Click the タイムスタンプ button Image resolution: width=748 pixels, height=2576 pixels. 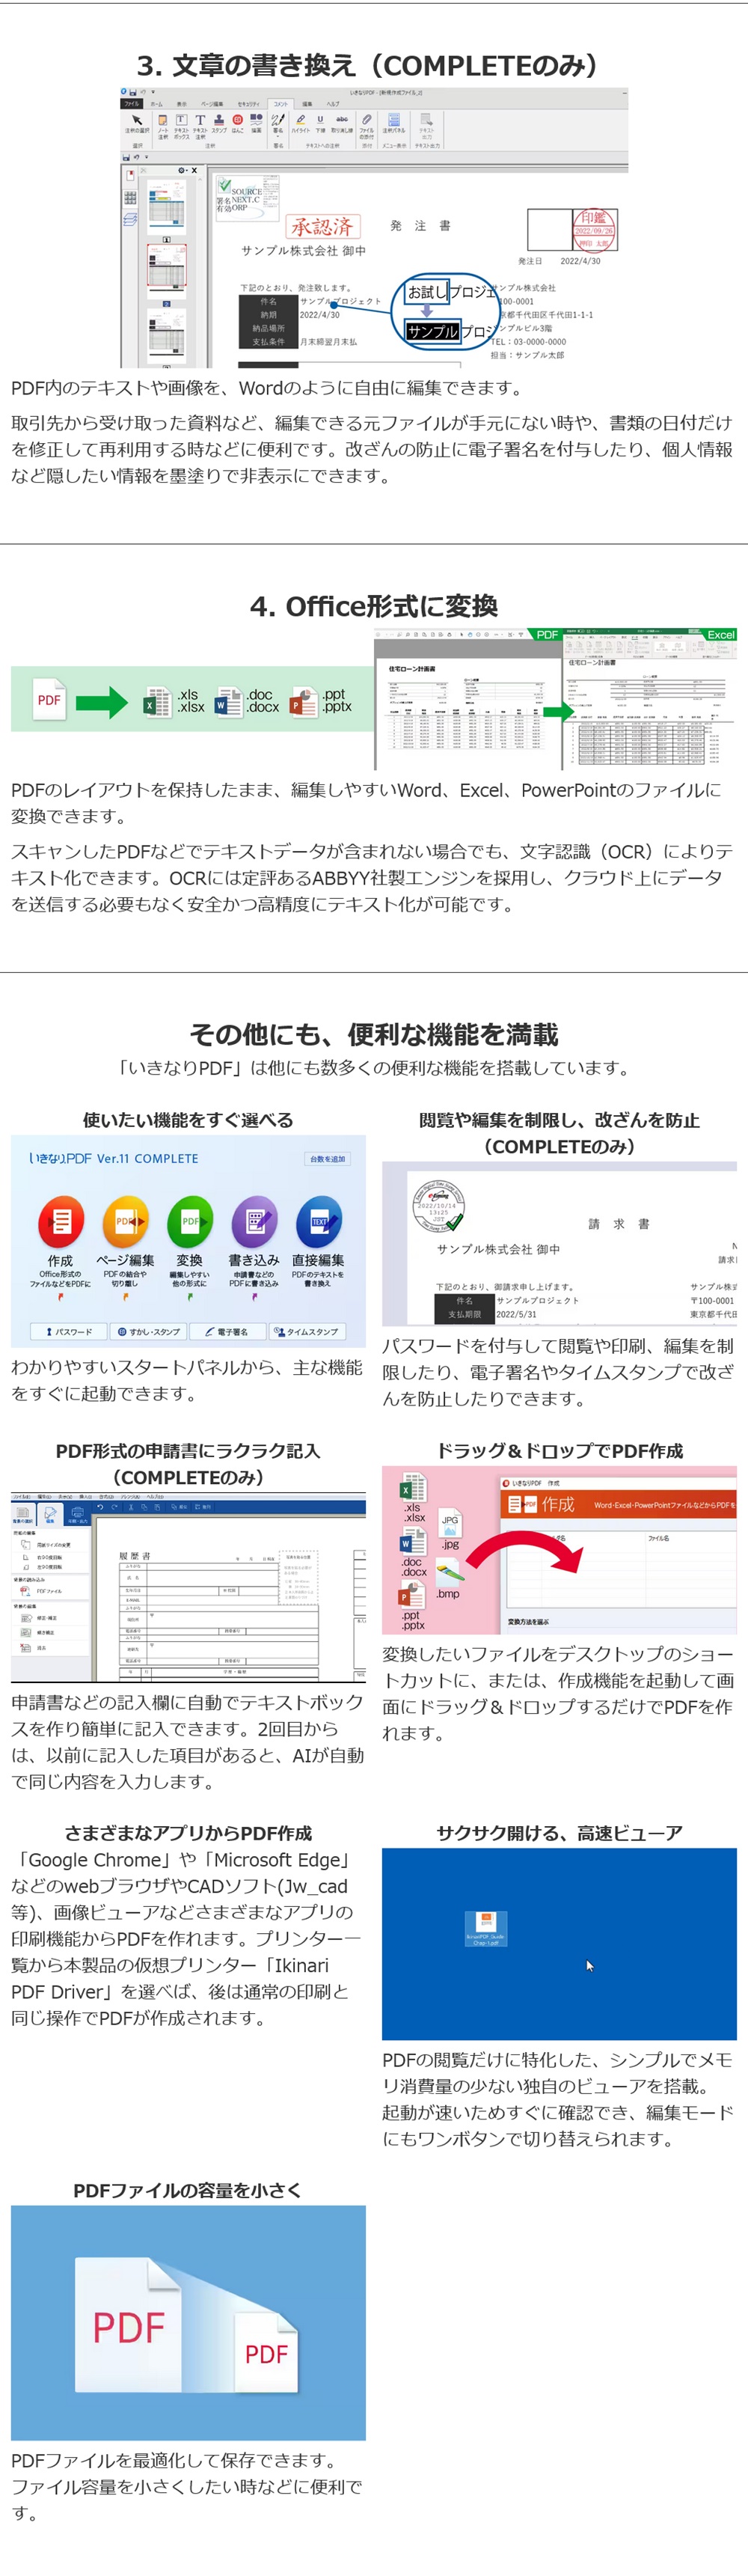[307, 1331]
